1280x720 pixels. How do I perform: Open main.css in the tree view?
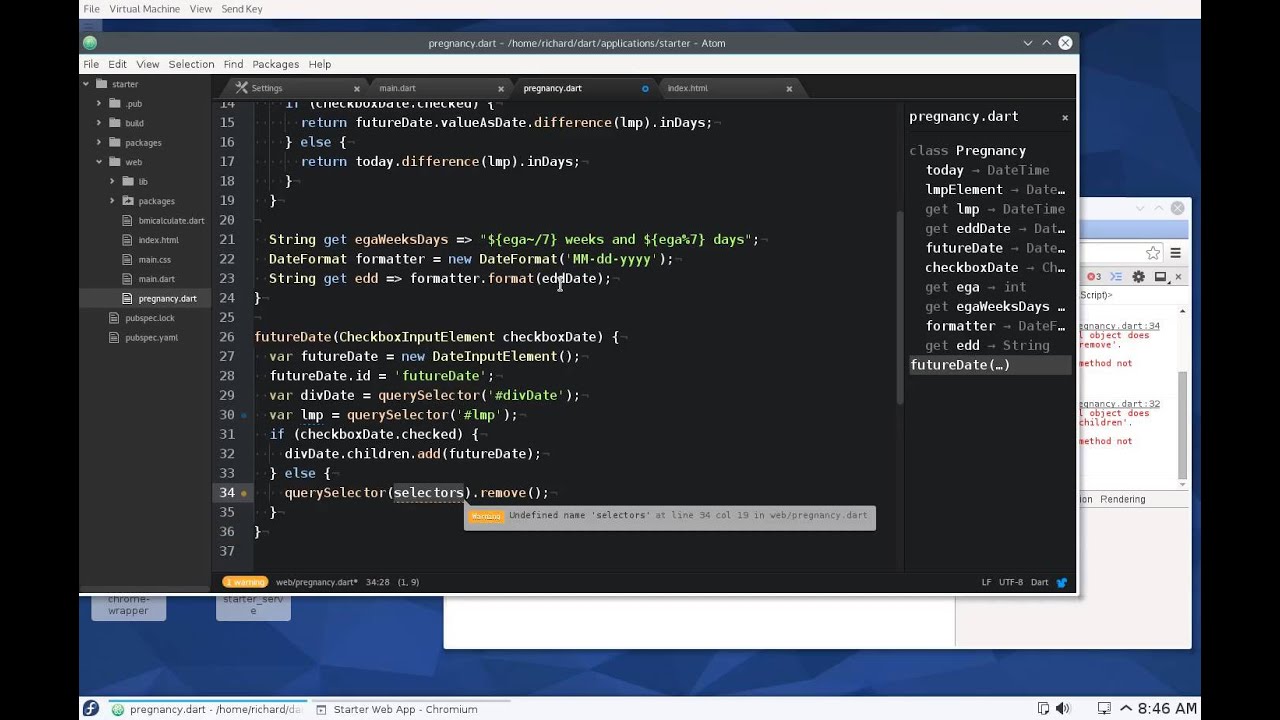coord(154,259)
